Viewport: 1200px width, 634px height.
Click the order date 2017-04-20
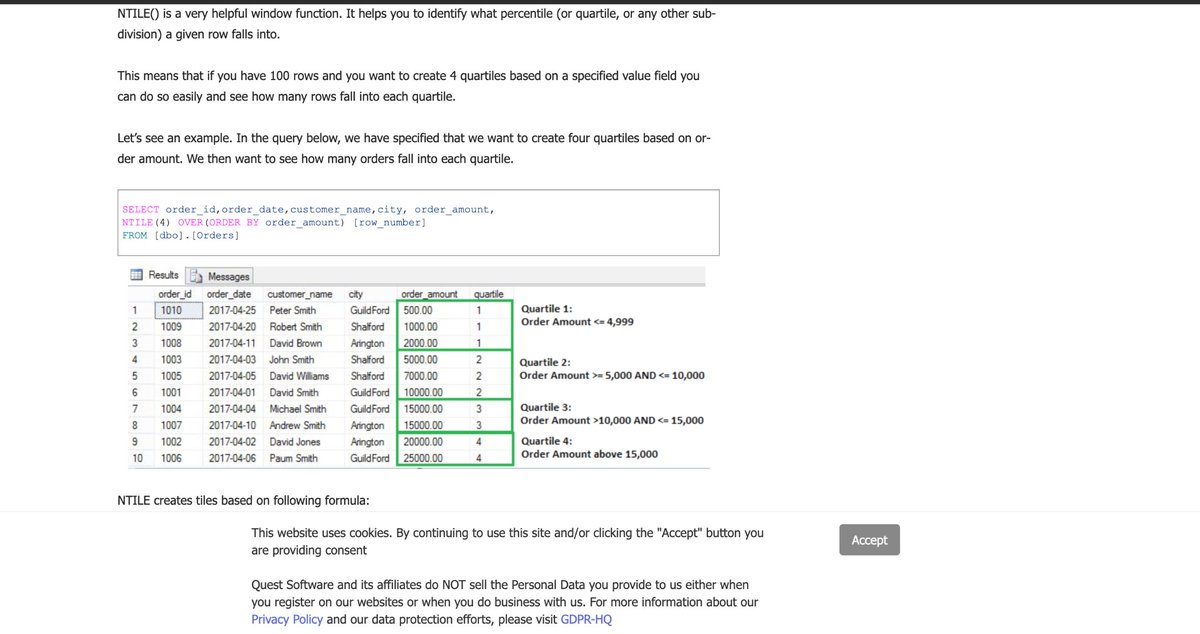coord(232,327)
